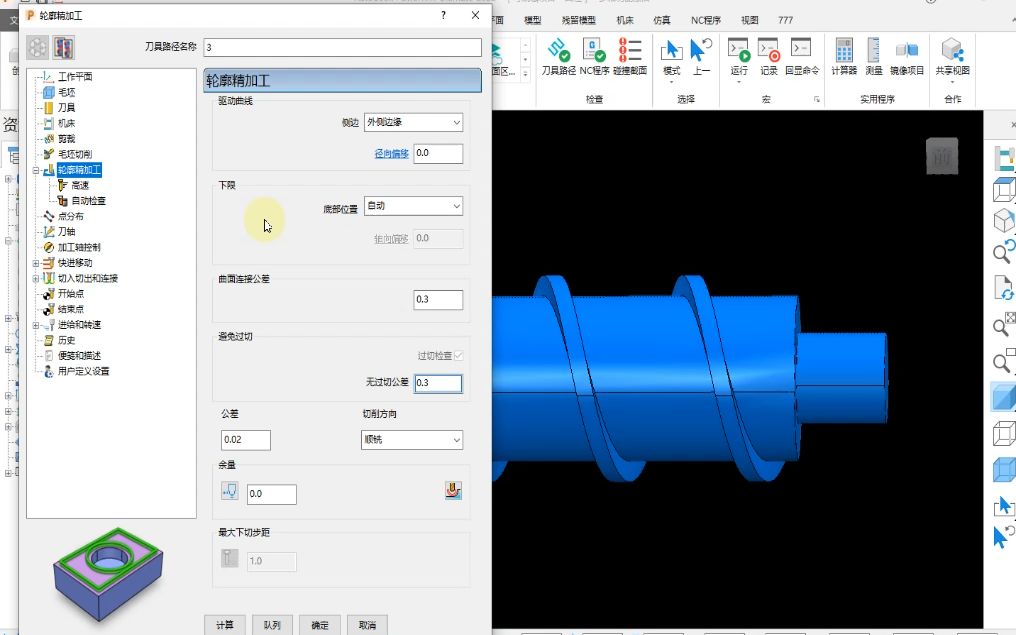1016x635 pixels.
Task: Select 用户定义设置 node in the tree
Action: pyautogui.click(x=83, y=371)
